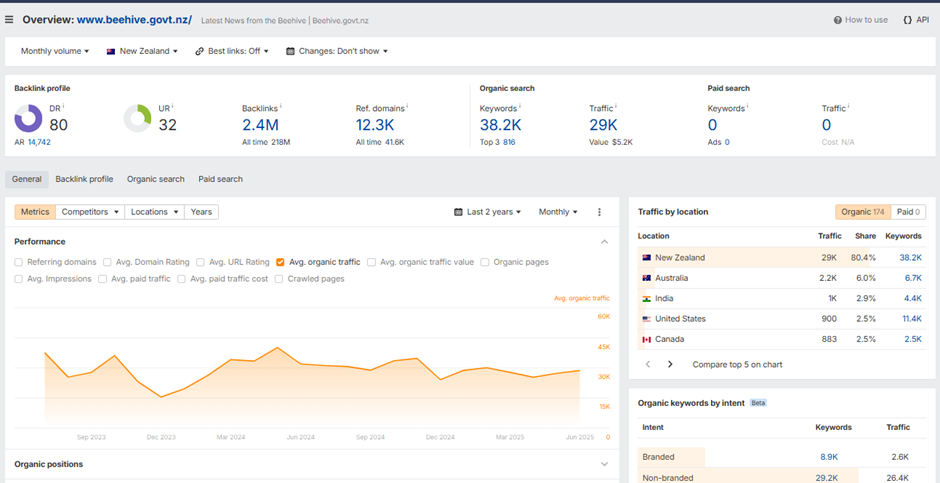
Task: Click the India flag row icon
Action: tap(646, 298)
